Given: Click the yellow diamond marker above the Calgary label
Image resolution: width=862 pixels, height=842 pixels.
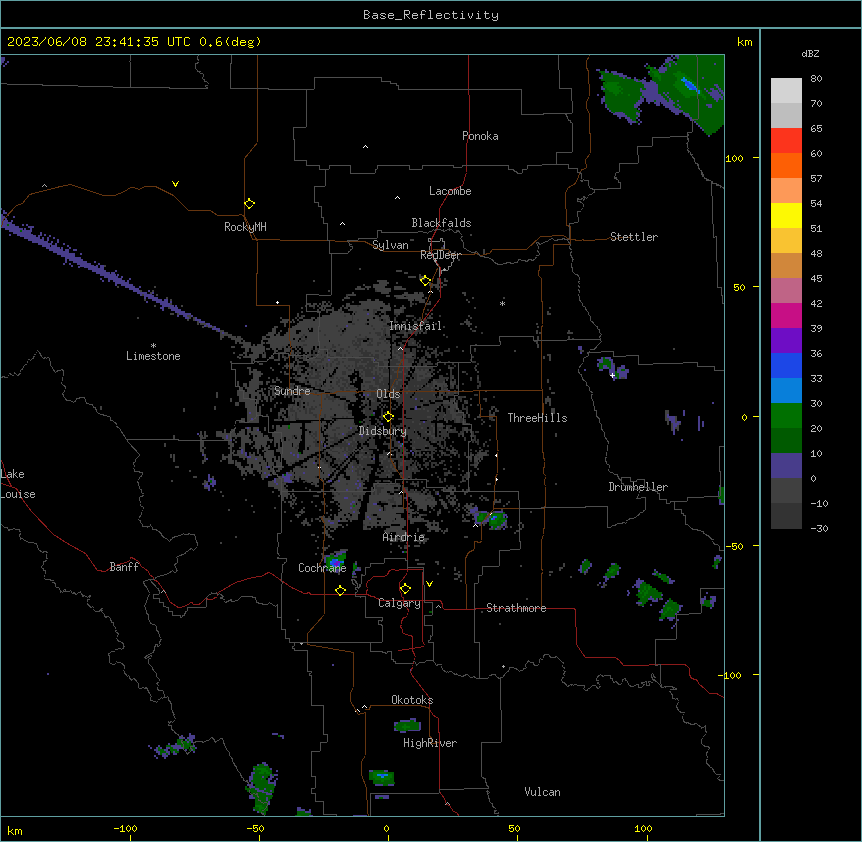Looking at the screenshot, I should 405,589.
